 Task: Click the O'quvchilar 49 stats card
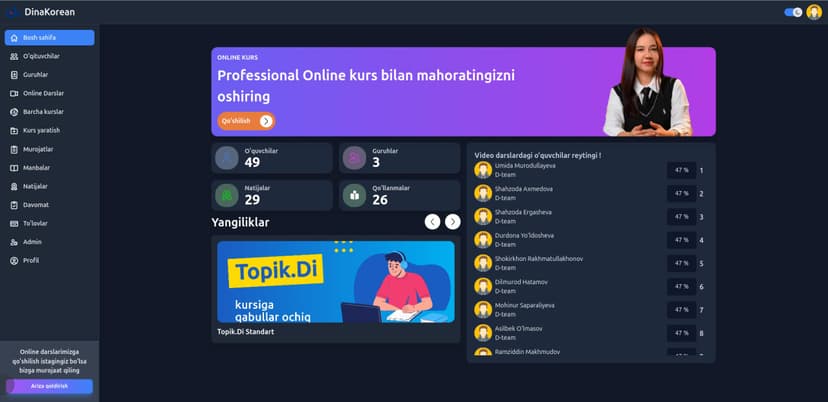pos(271,158)
